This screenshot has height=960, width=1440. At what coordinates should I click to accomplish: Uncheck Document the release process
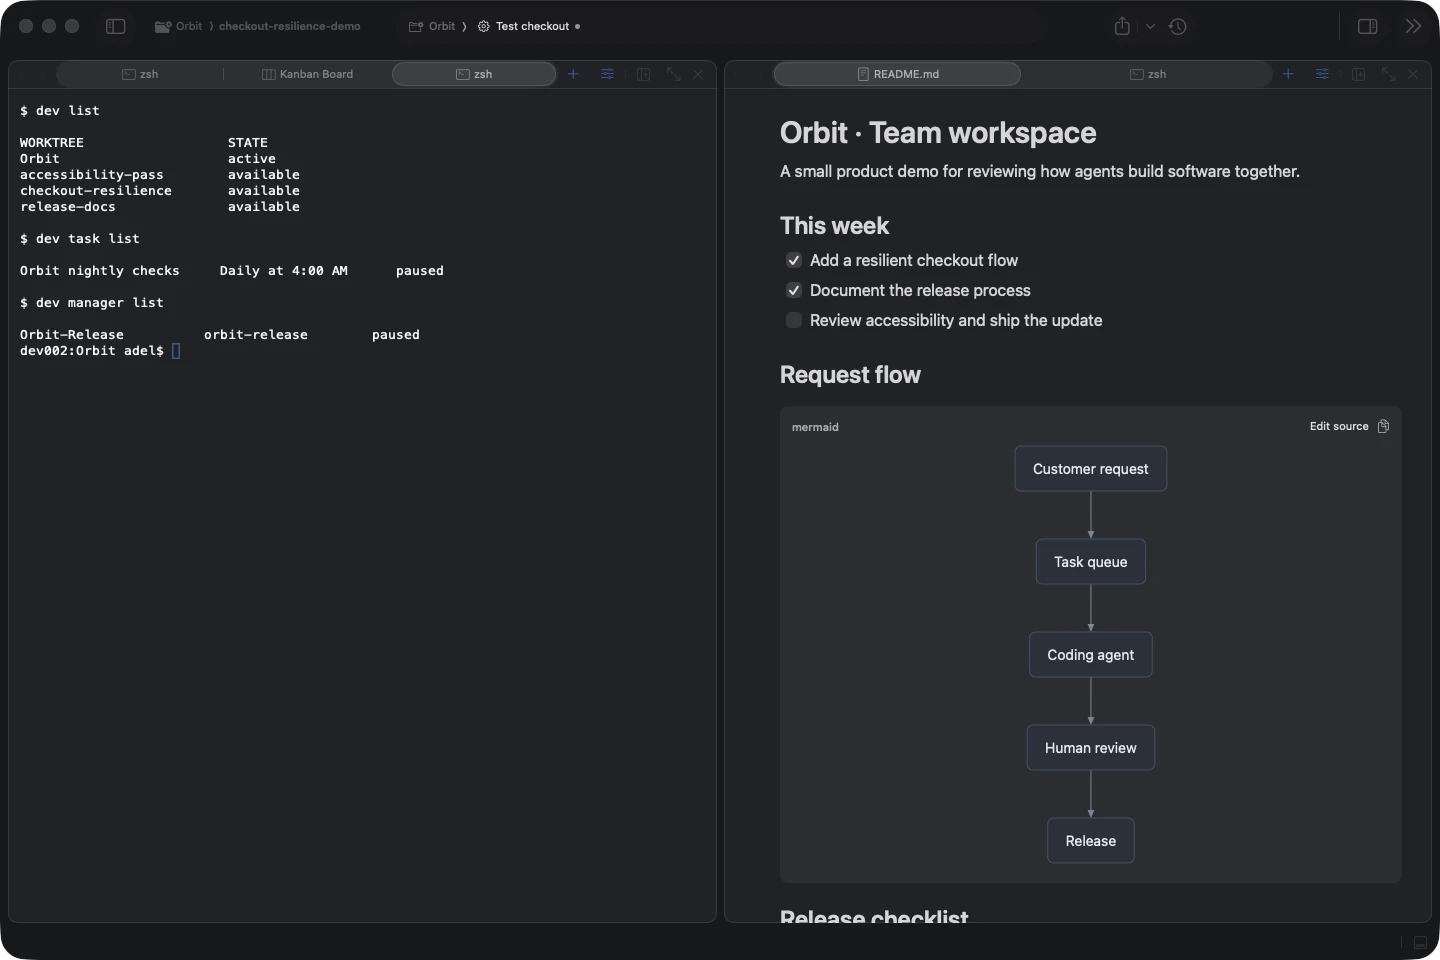click(x=794, y=290)
